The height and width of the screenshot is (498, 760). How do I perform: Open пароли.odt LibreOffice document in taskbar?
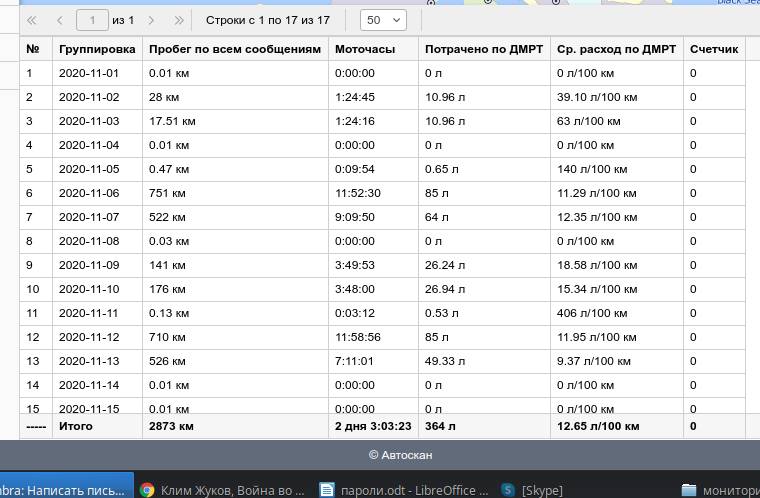coord(403,490)
